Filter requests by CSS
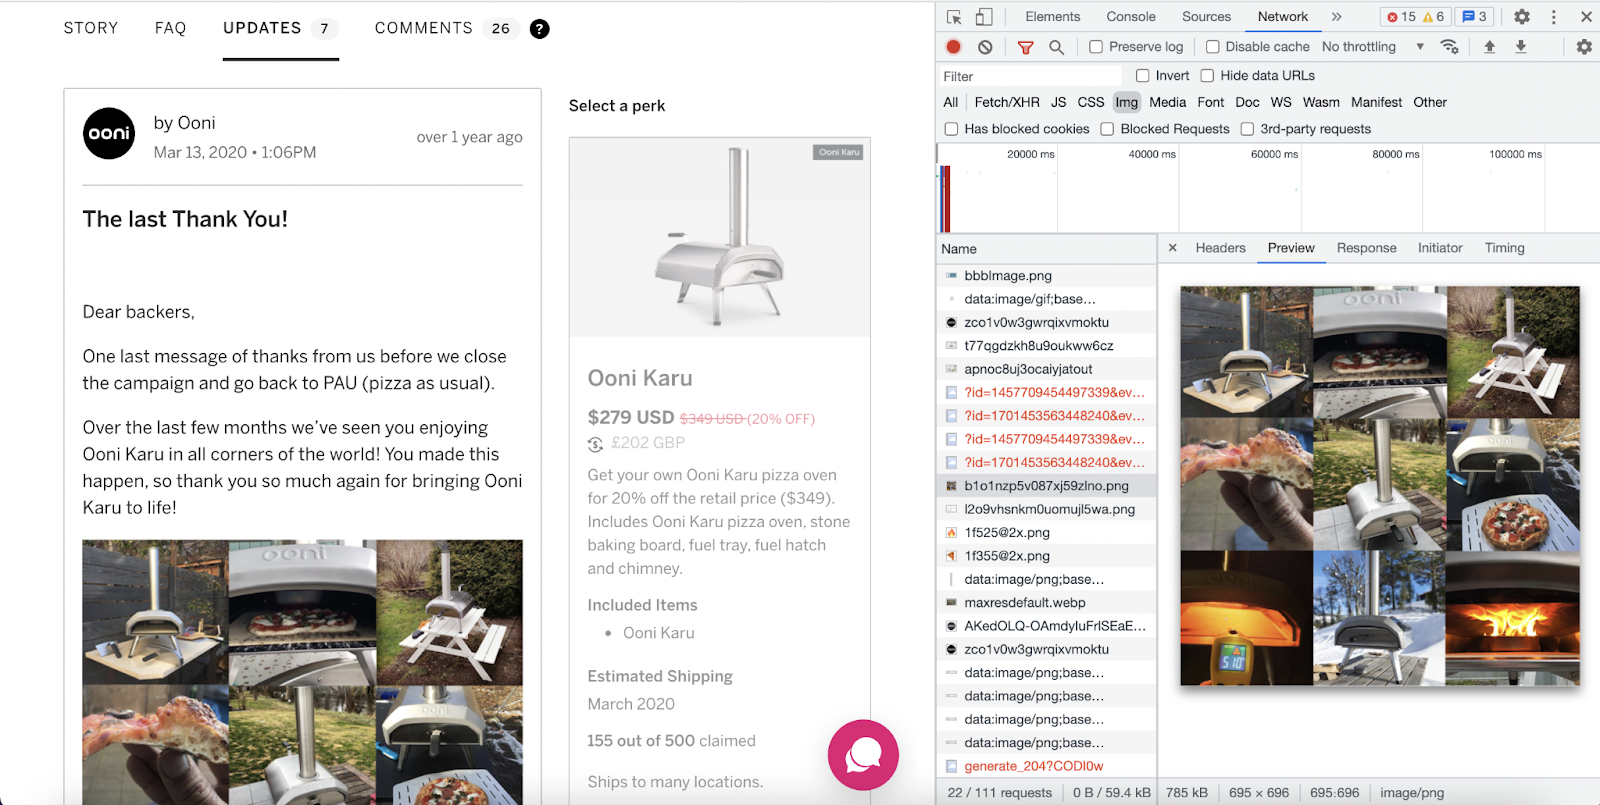The height and width of the screenshot is (805, 1600). pos(1091,102)
